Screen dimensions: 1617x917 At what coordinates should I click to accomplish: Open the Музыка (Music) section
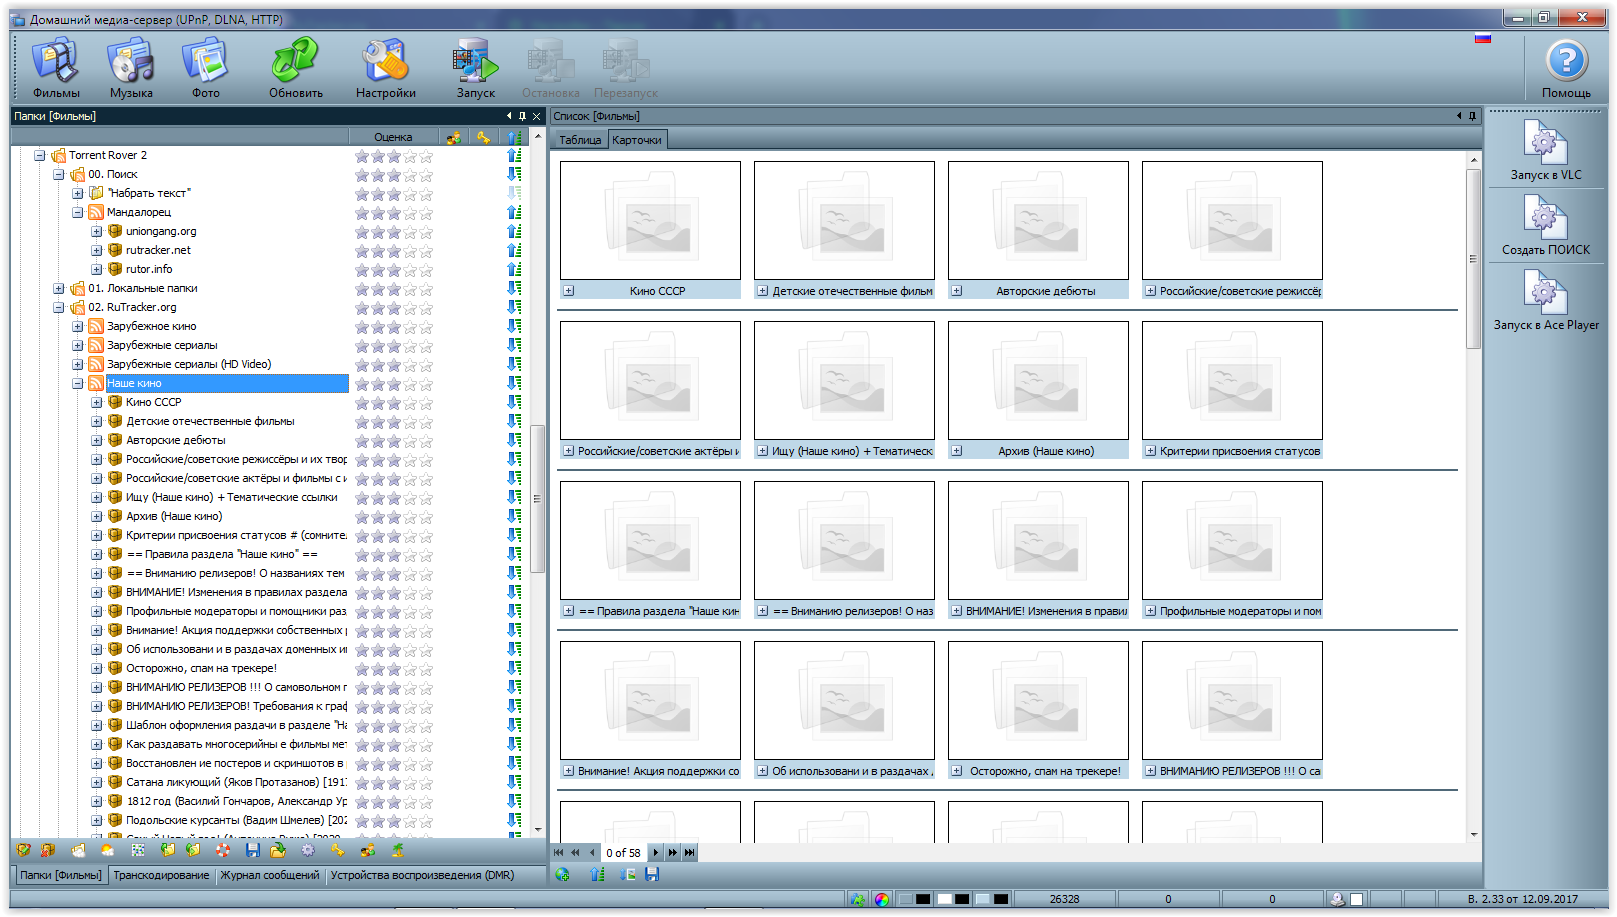pos(131,67)
